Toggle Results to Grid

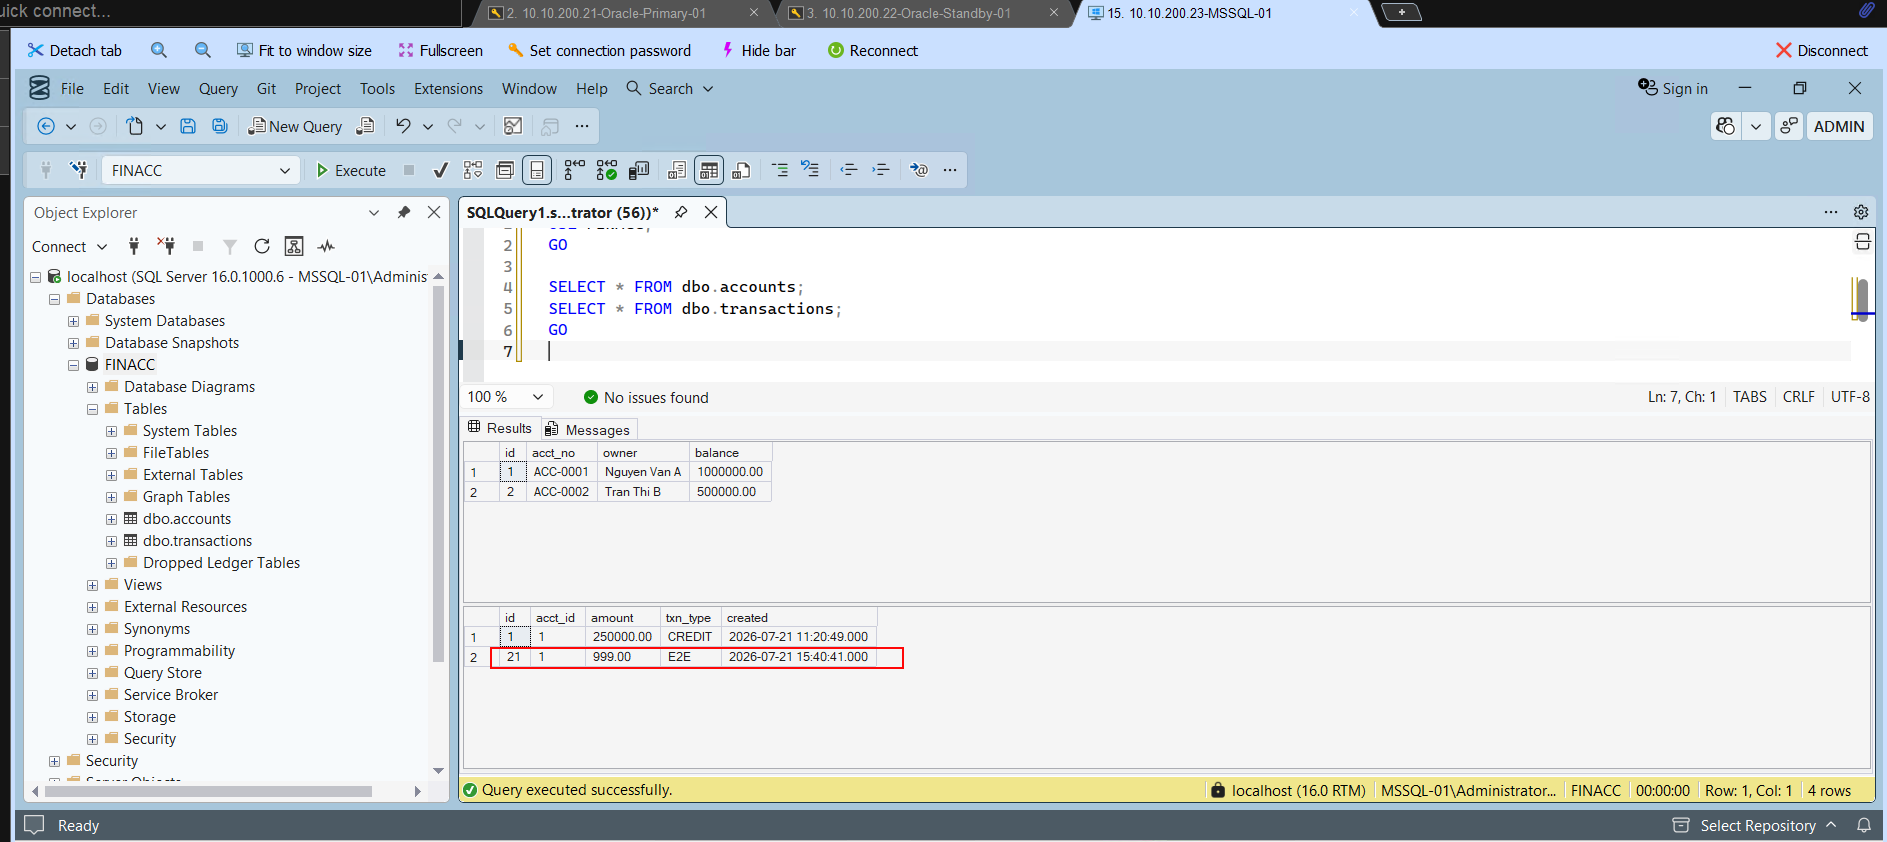[709, 170]
